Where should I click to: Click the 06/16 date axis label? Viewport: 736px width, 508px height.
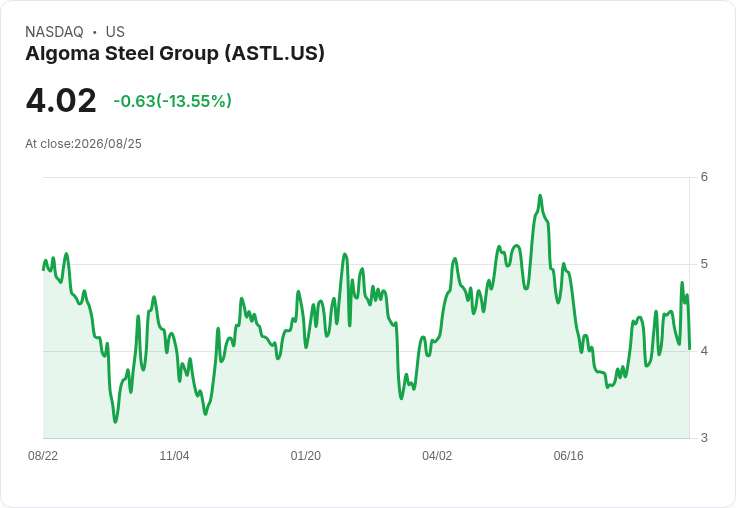pos(568,455)
